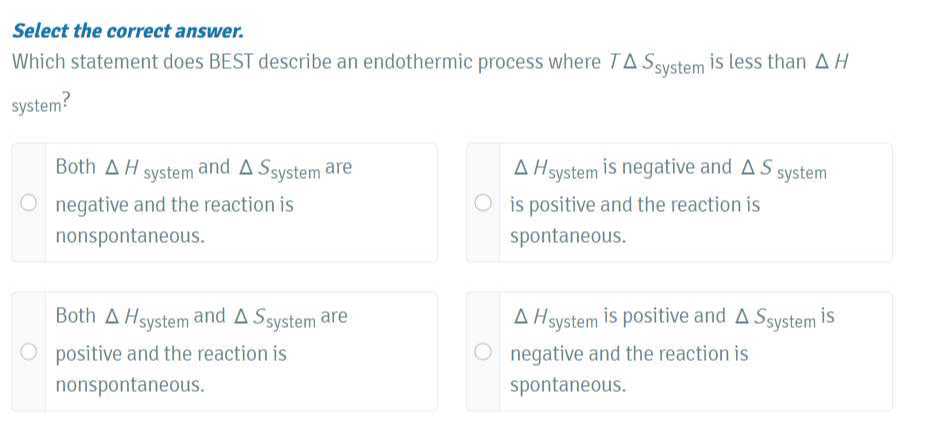Click 'ΔH system is positive' answer card text

672,352
